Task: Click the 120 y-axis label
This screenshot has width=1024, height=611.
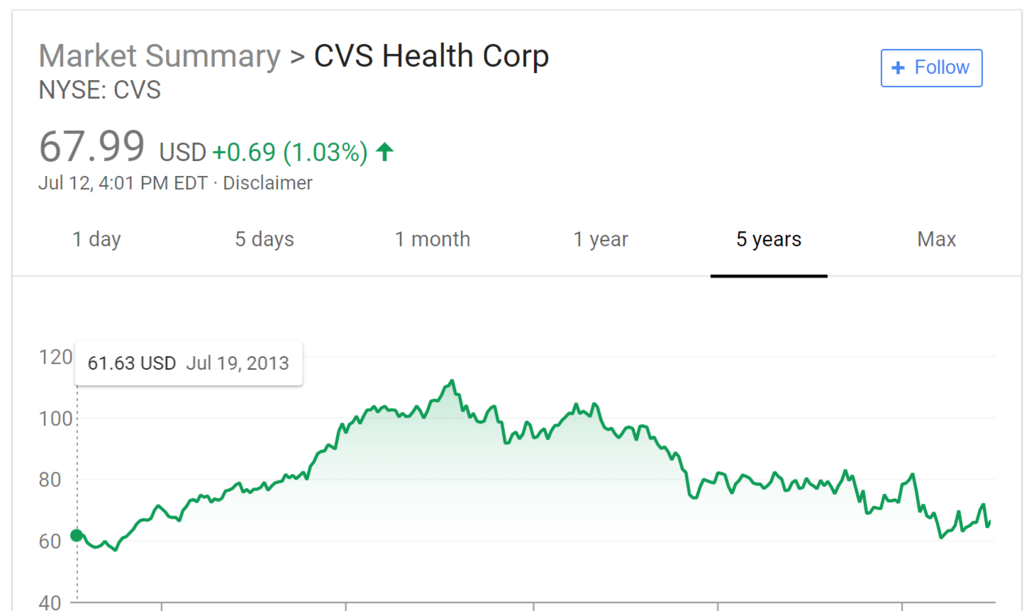Action: pyautogui.click(x=56, y=356)
